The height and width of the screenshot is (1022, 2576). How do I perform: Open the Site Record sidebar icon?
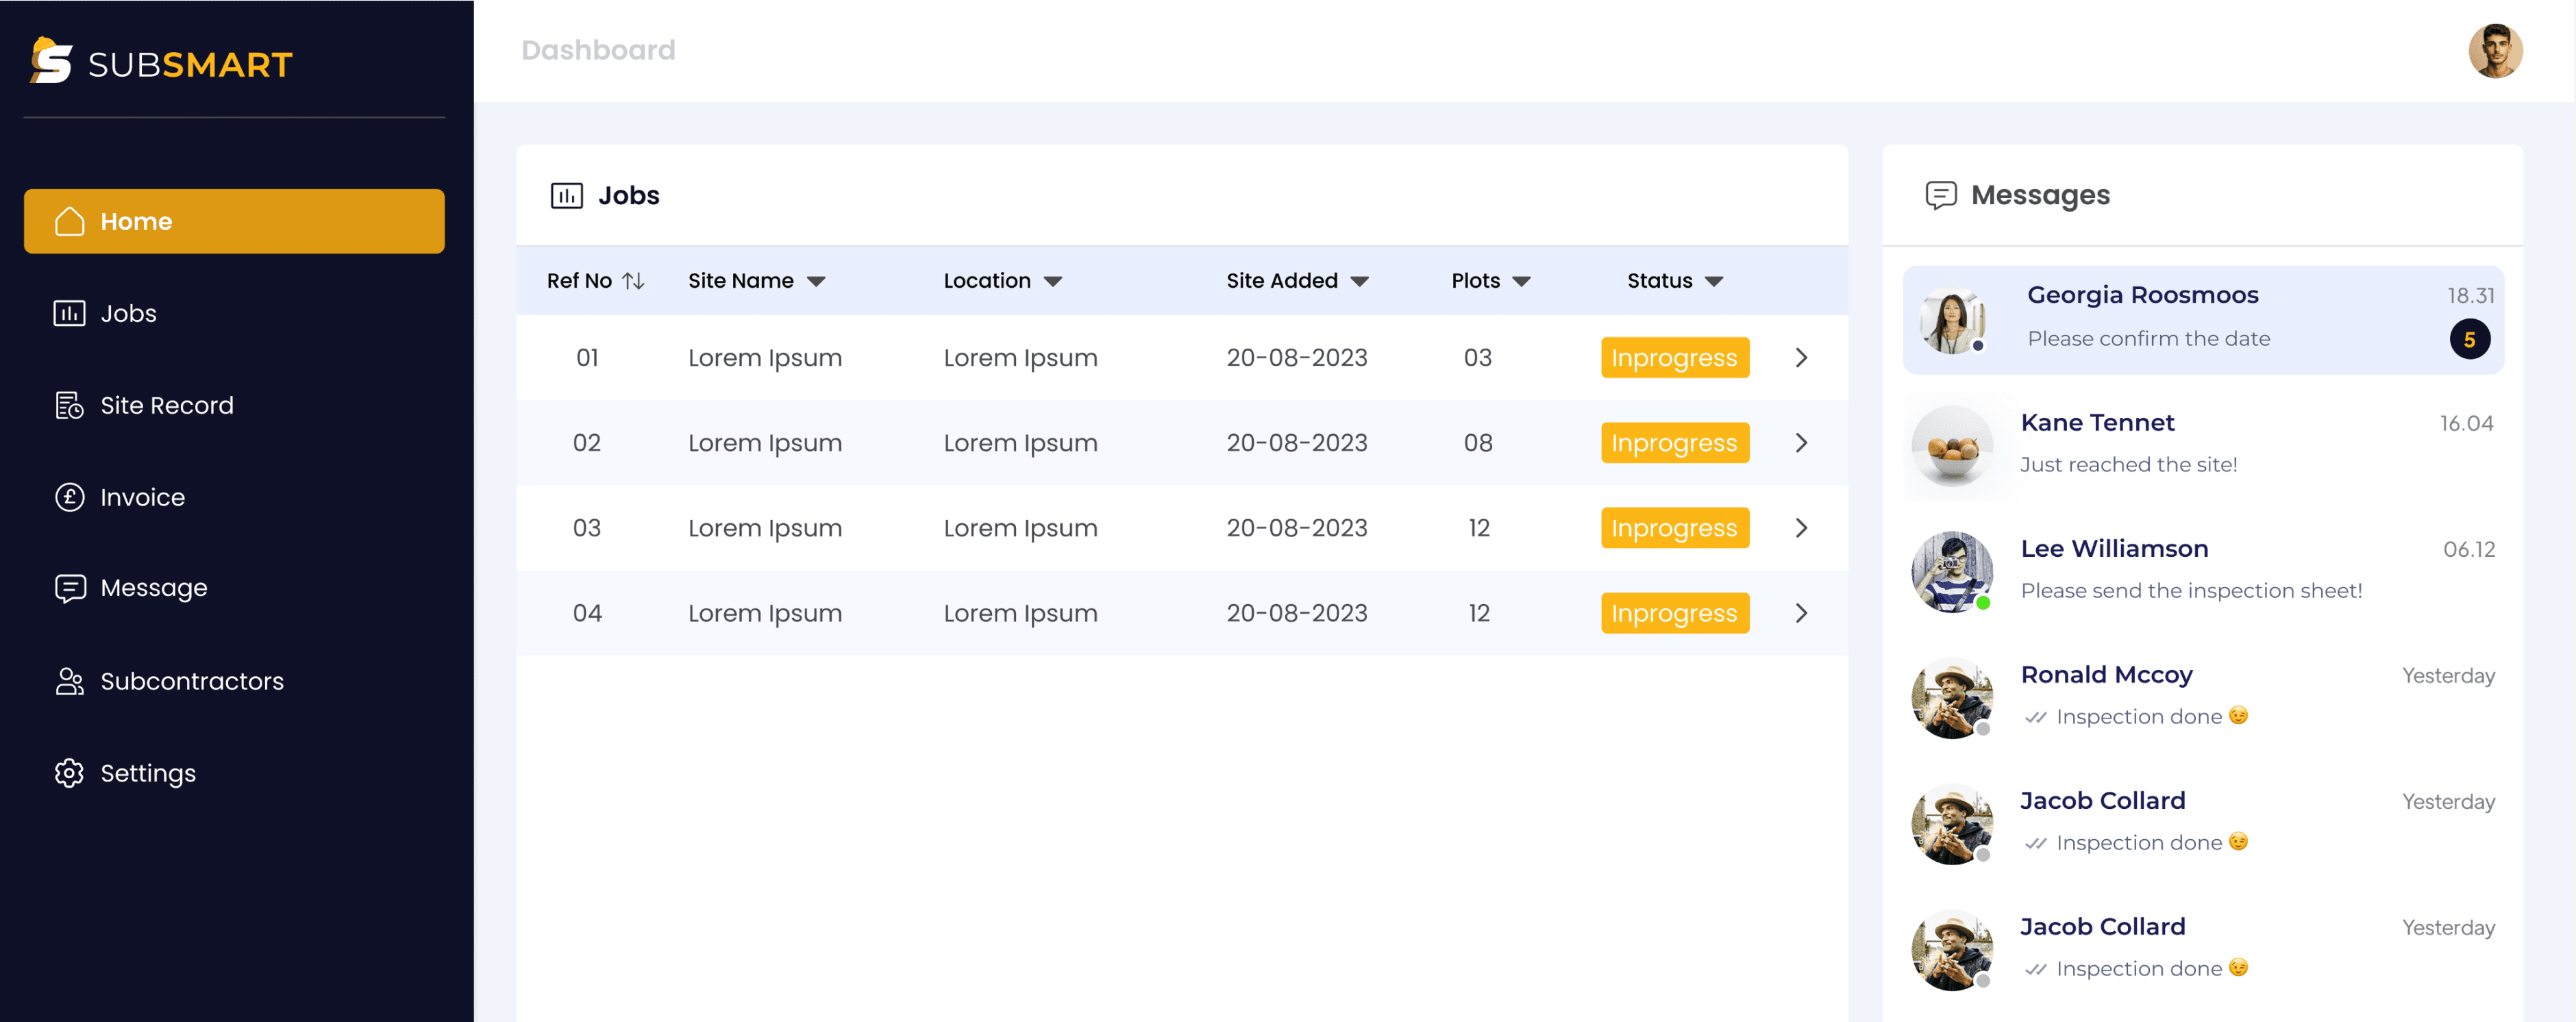[69, 405]
